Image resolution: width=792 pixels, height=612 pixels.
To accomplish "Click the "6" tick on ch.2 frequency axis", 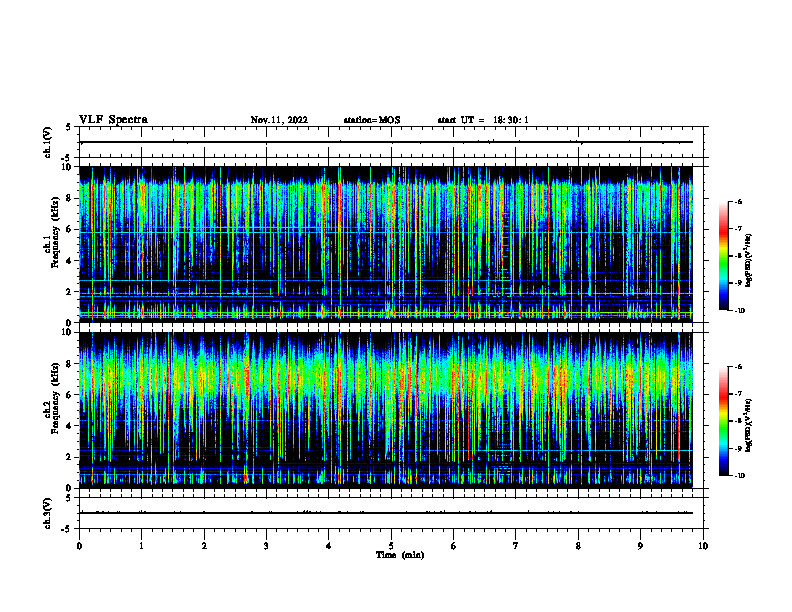I will point(70,395).
